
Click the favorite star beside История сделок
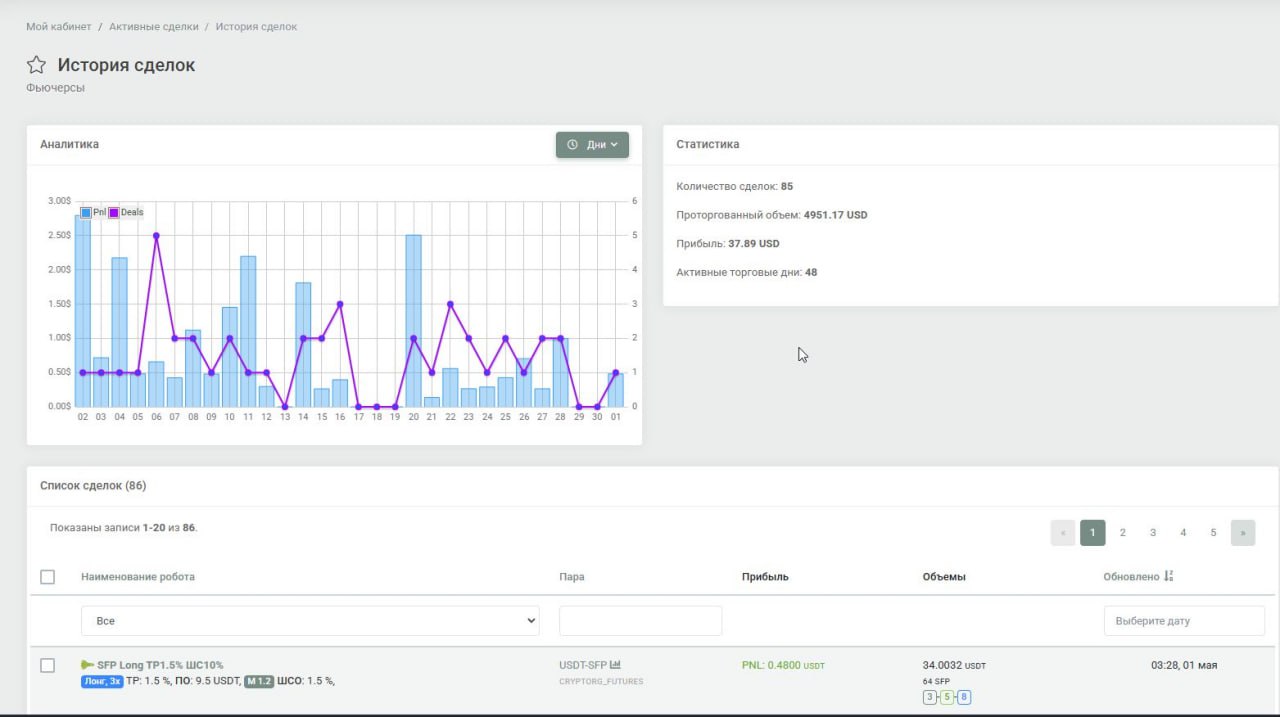36,65
